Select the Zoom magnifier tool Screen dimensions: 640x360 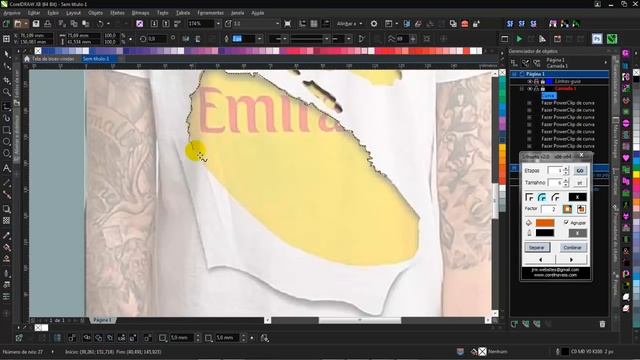(x=7, y=92)
